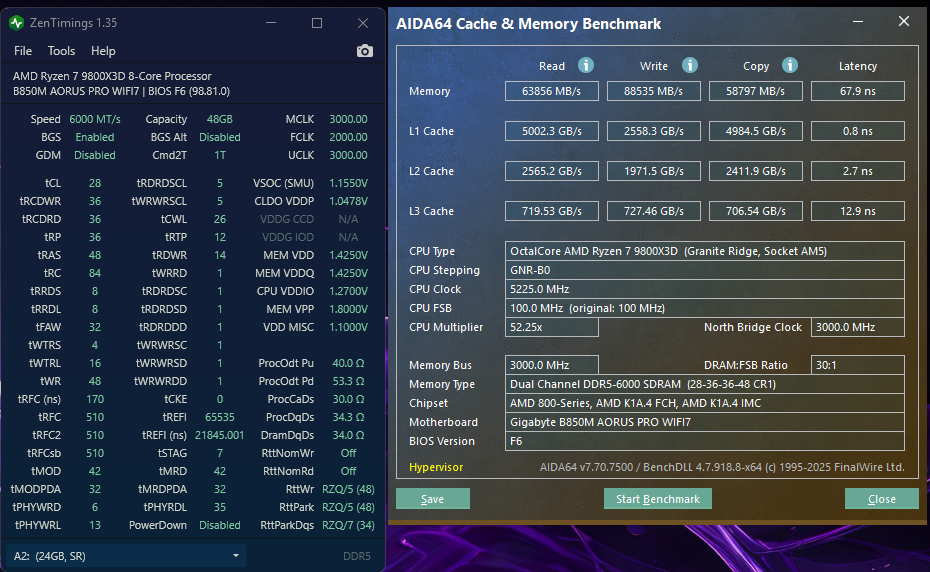Select Memory Read value 63856 MB/s
The image size is (930, 572).
(552, 91)
